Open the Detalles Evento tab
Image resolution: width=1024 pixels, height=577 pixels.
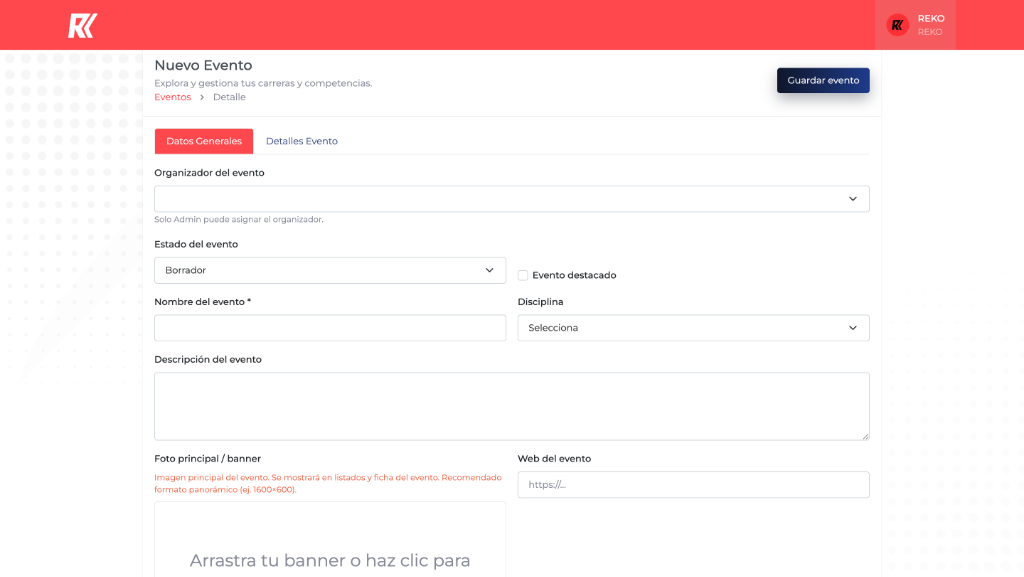(301, 141)
